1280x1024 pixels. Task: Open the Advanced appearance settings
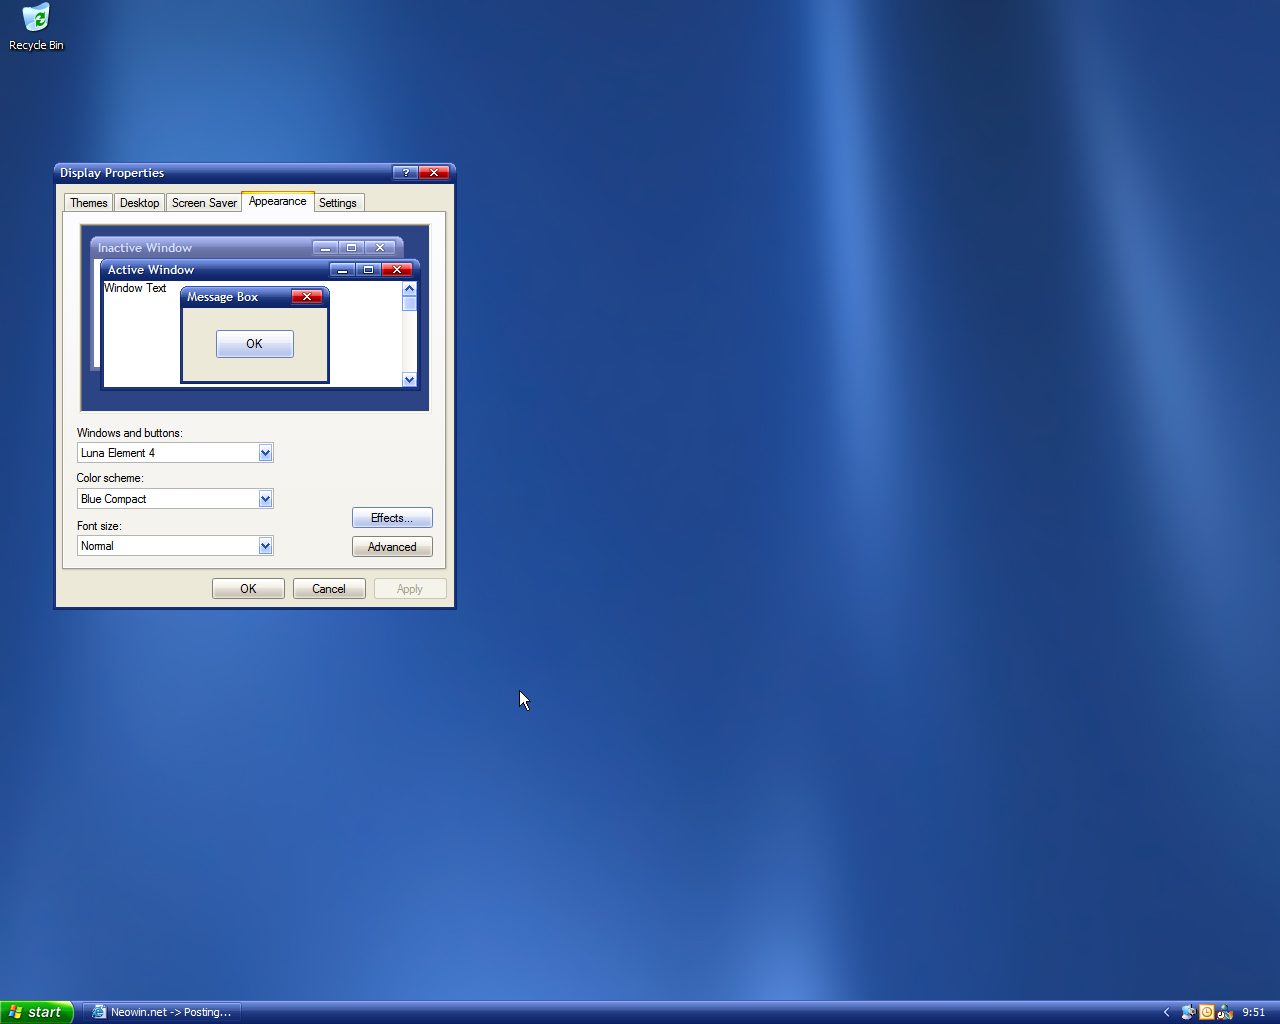tap(391, 546)
